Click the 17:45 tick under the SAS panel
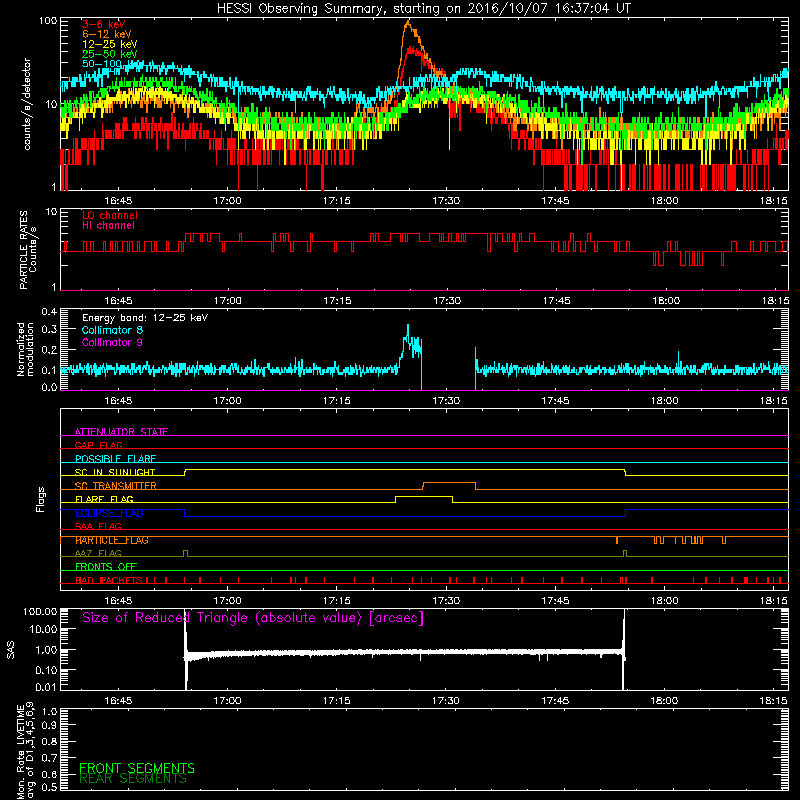800x800 pixels. [555, 701]
